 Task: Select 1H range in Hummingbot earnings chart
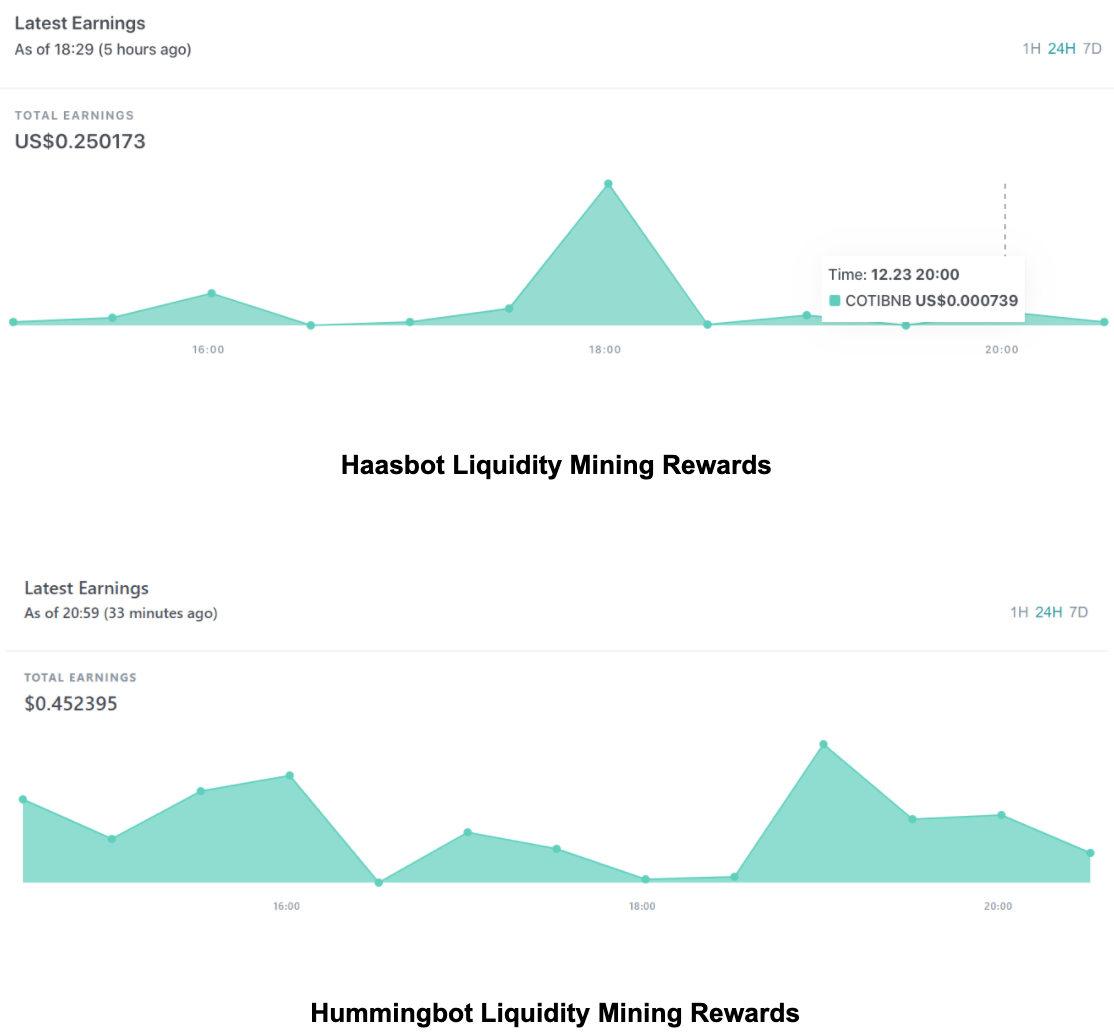pyautogui.click(x=1019, y=612)
